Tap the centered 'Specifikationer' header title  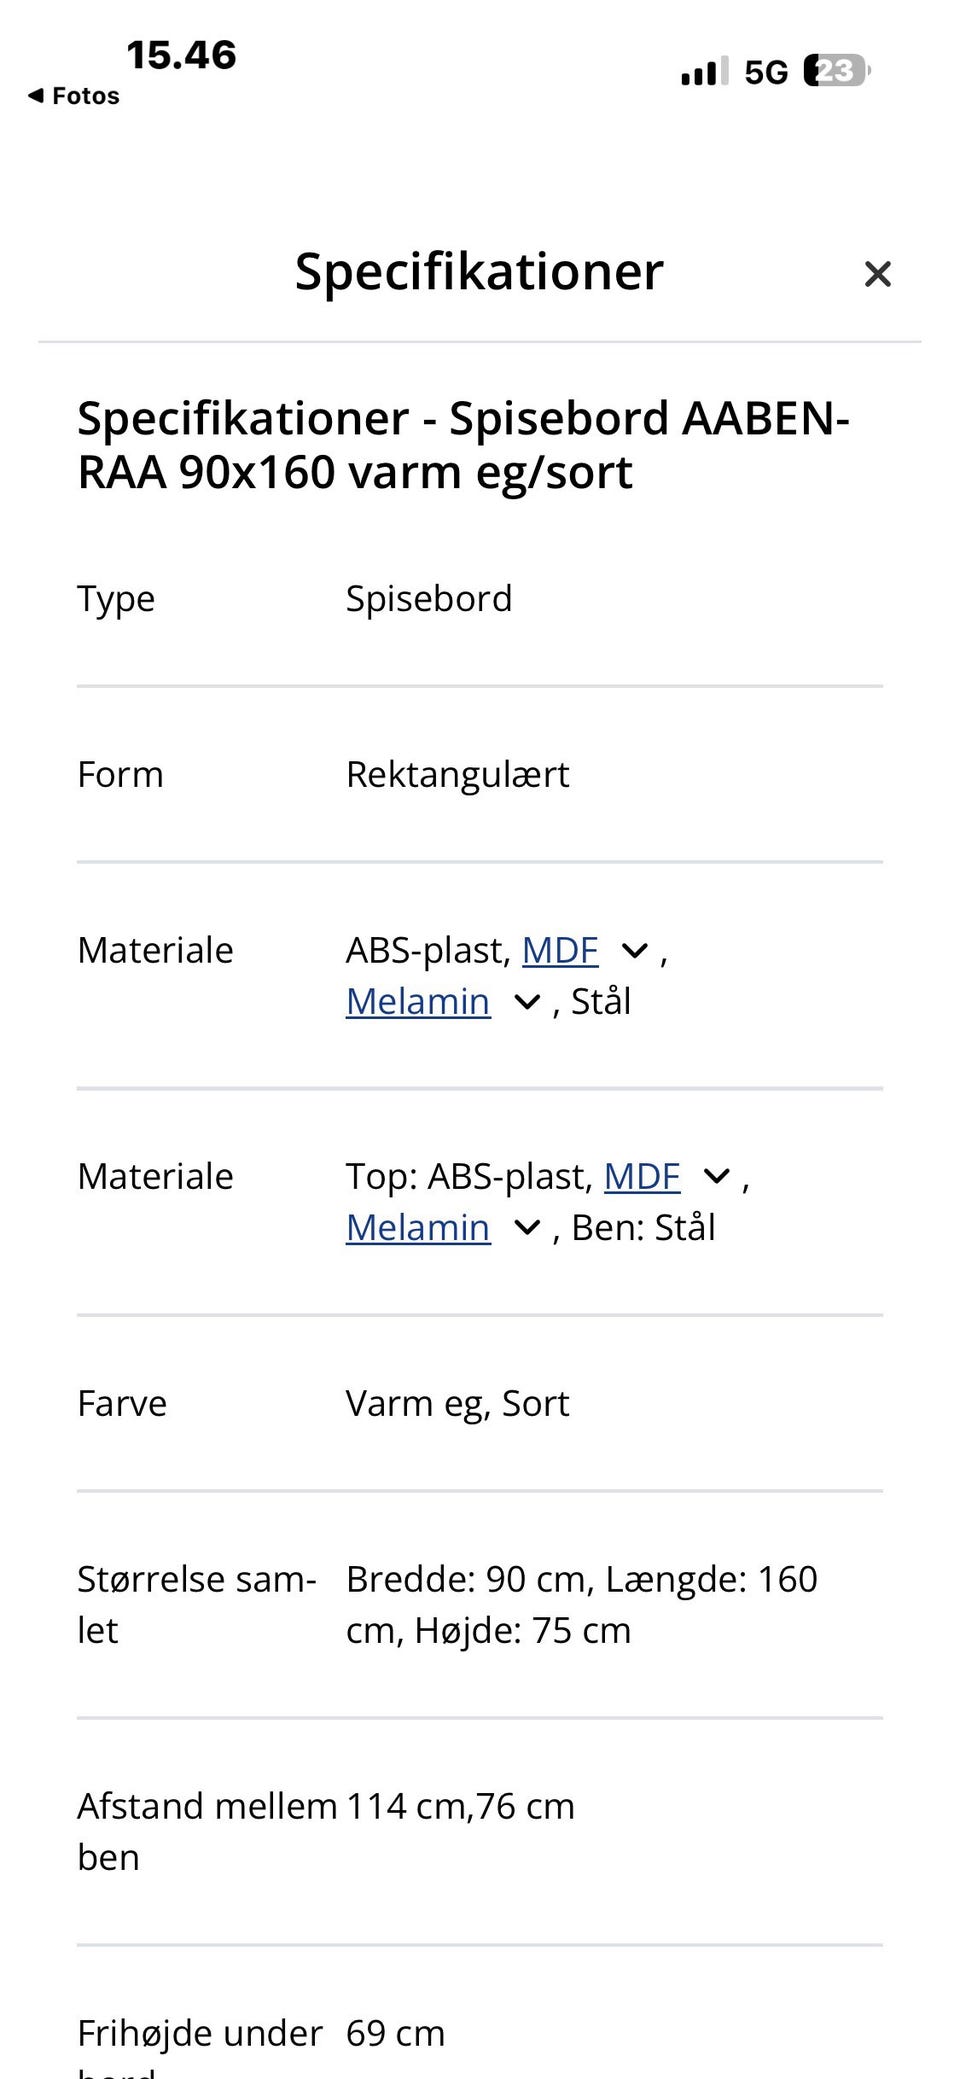[x=479, y=271]
